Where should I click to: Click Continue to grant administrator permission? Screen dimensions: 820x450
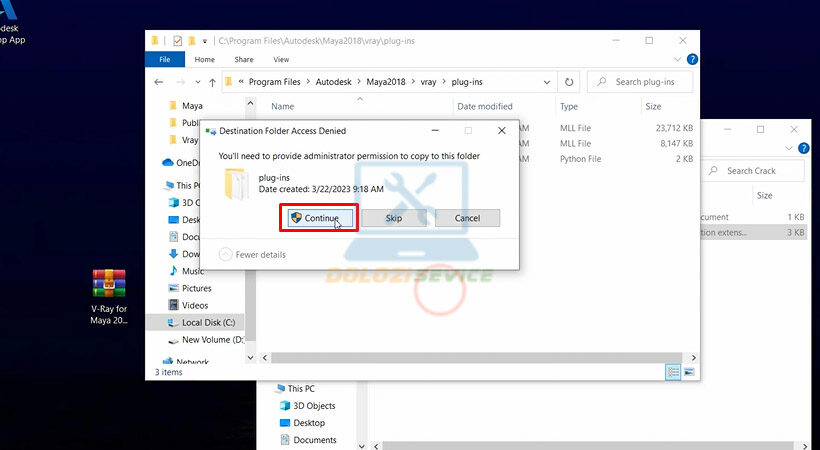314,218
